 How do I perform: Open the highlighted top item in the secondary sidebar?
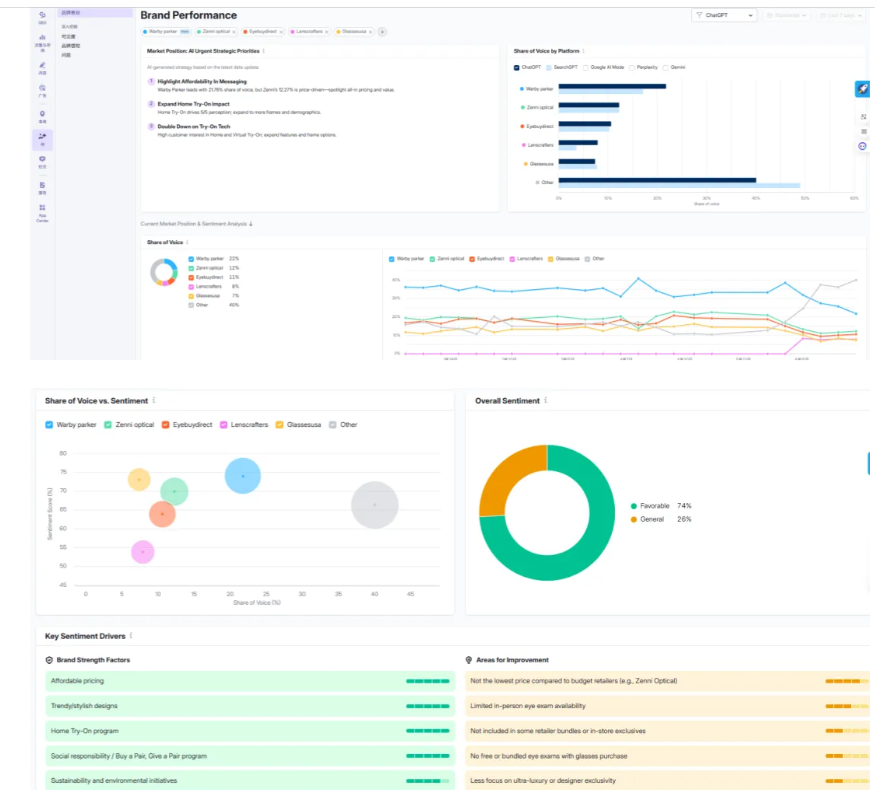coord(95,12)
